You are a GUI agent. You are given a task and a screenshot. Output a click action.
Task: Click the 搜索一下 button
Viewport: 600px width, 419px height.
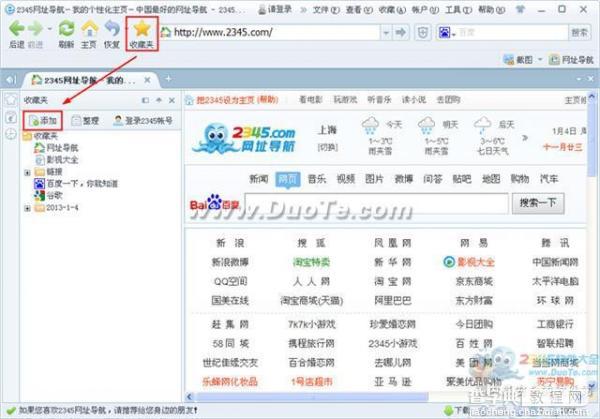point(538,203)
